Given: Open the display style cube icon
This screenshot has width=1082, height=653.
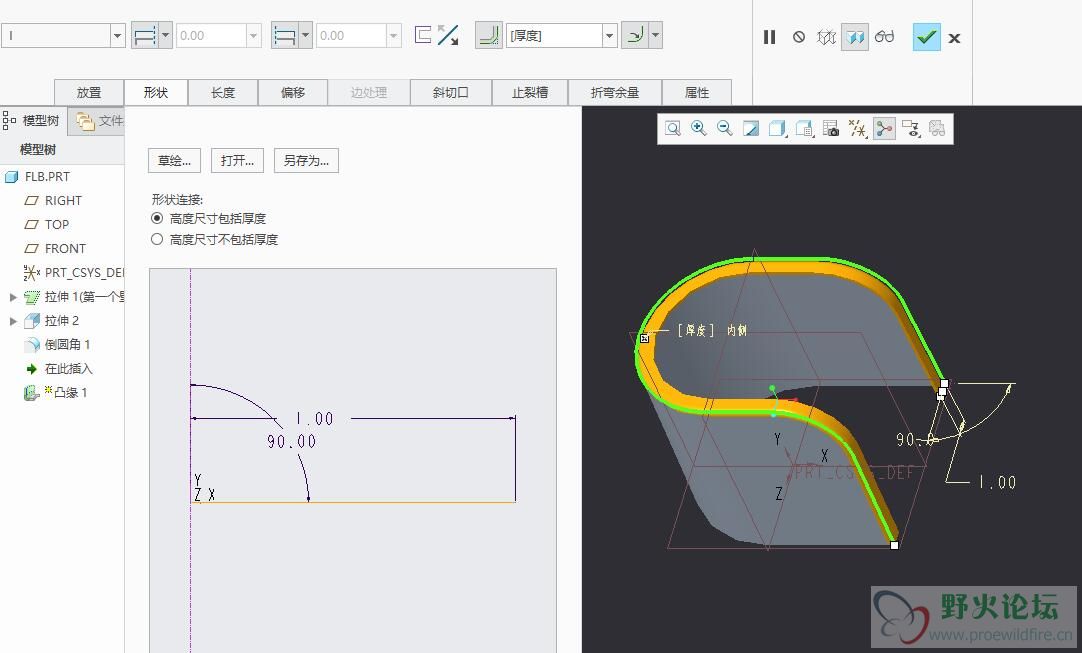Looking at the screenshot, I should pyautogui.click(x=778, y=128).
